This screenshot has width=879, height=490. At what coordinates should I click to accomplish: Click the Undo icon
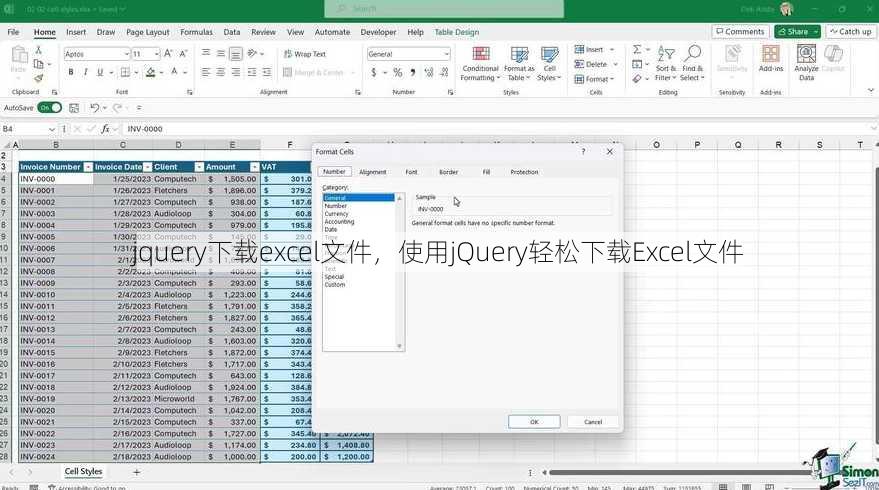(x=95, y=108)
